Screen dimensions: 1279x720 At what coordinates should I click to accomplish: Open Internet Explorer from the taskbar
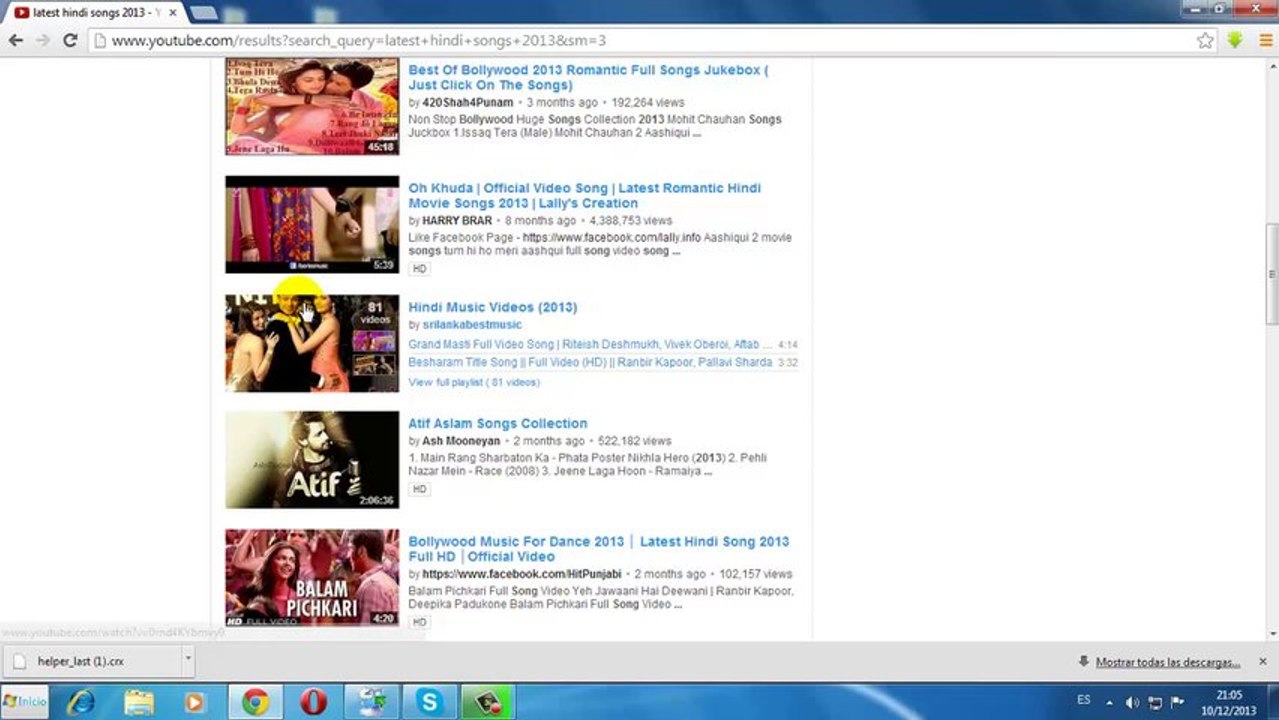80,702
